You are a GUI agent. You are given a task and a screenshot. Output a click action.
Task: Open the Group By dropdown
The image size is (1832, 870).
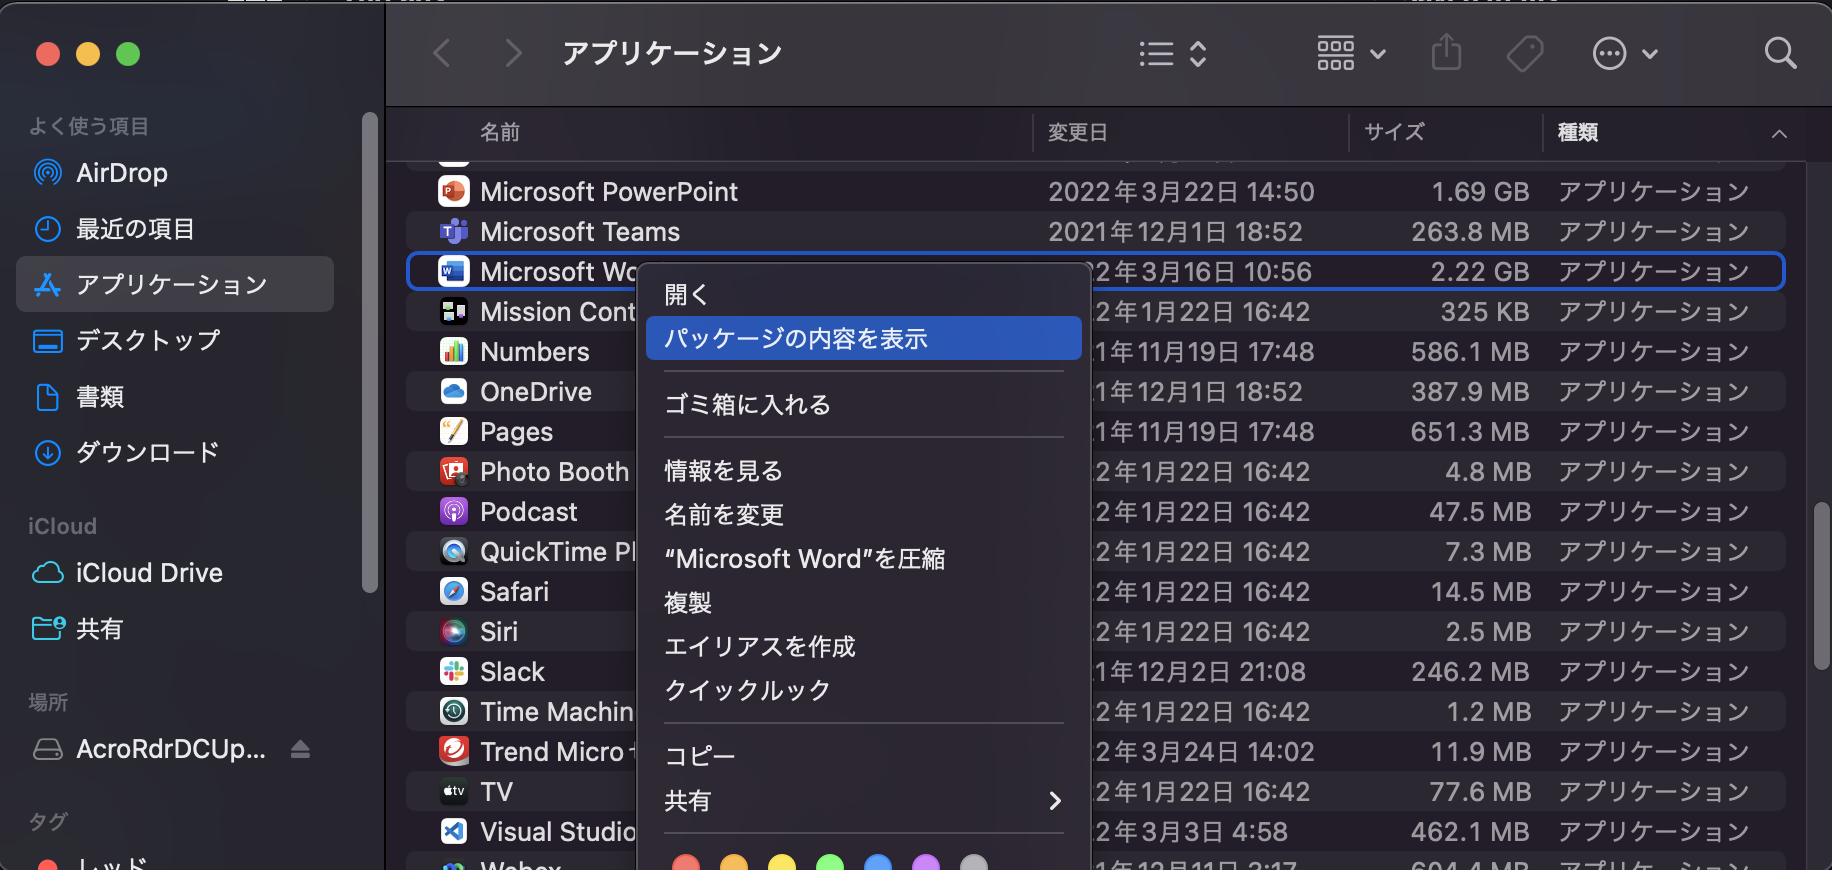click(x=1351, y=53)
